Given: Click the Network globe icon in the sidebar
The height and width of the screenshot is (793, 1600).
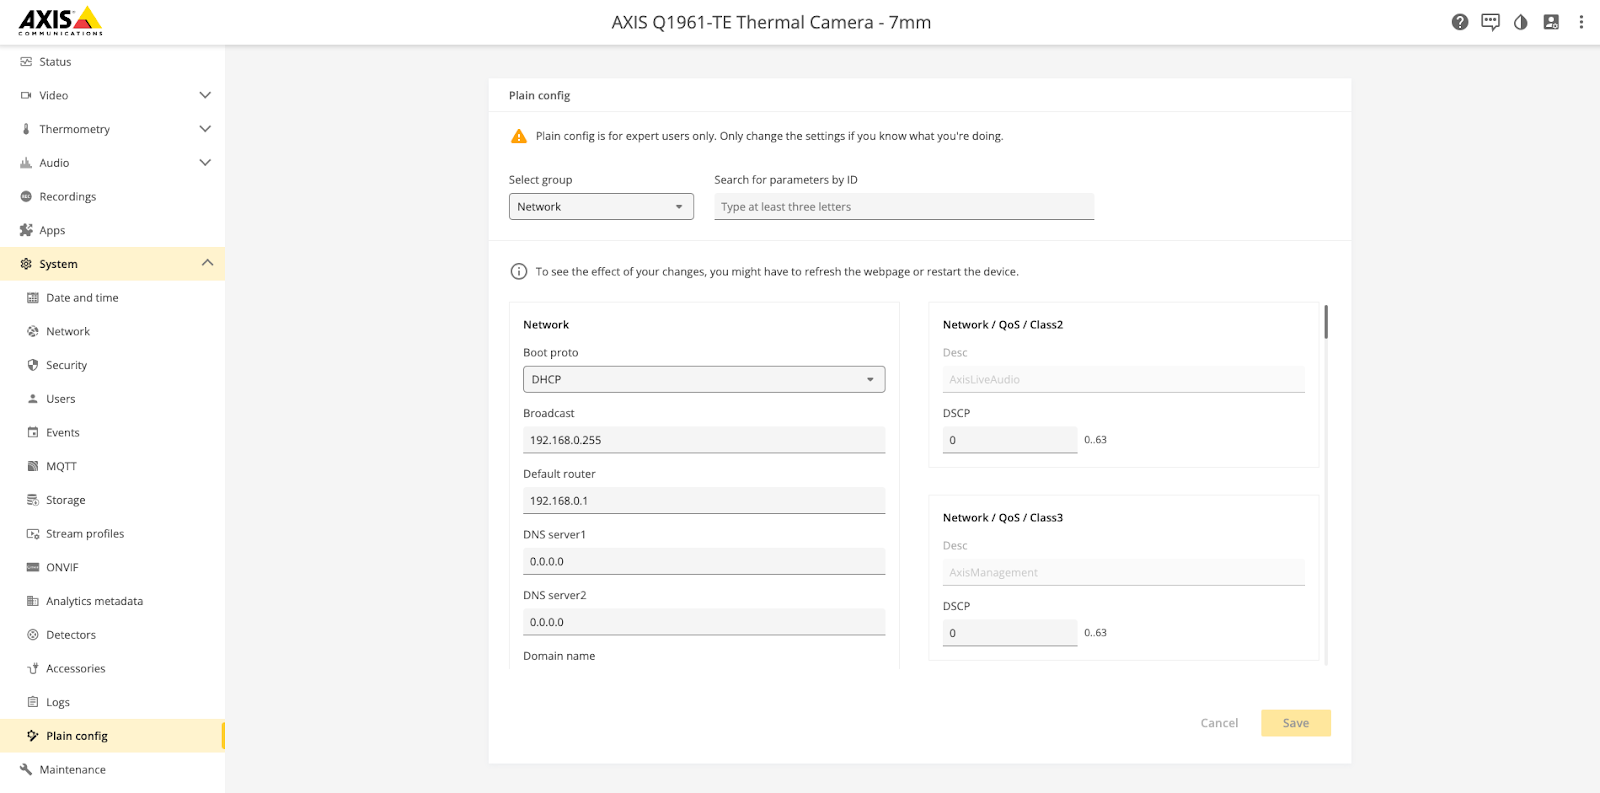Looking at the screenshot, I should 33,332.
